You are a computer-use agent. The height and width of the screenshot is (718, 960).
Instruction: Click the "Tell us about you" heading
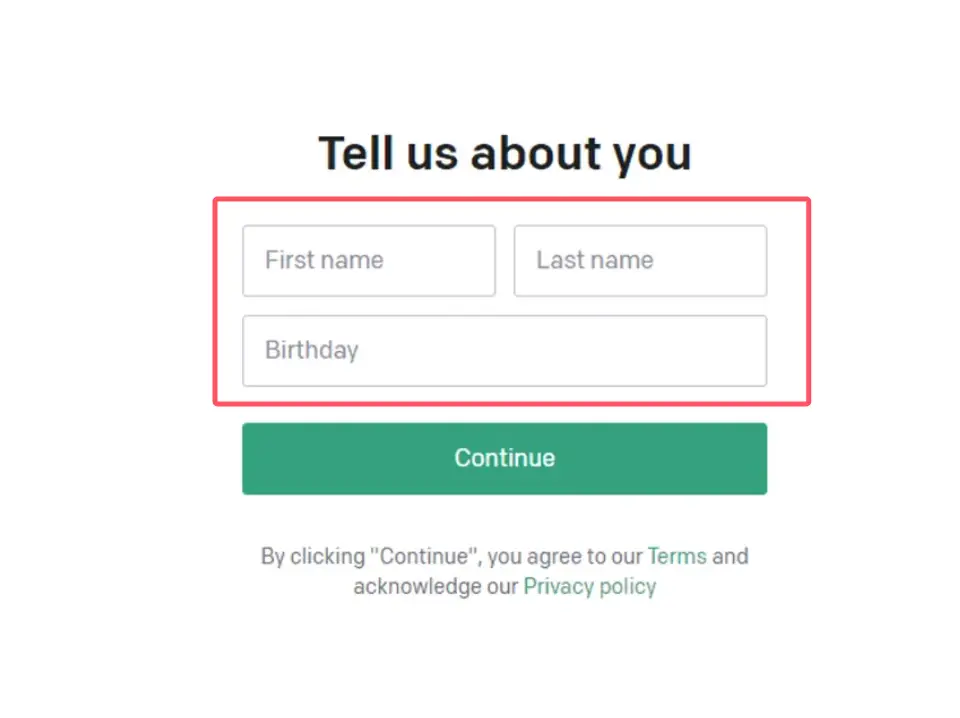504,153
